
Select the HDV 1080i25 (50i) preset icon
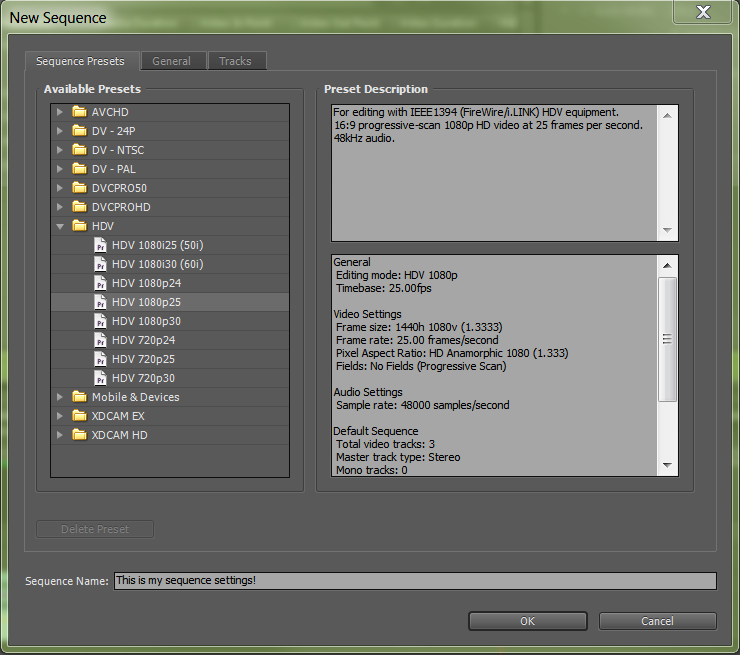100,245
